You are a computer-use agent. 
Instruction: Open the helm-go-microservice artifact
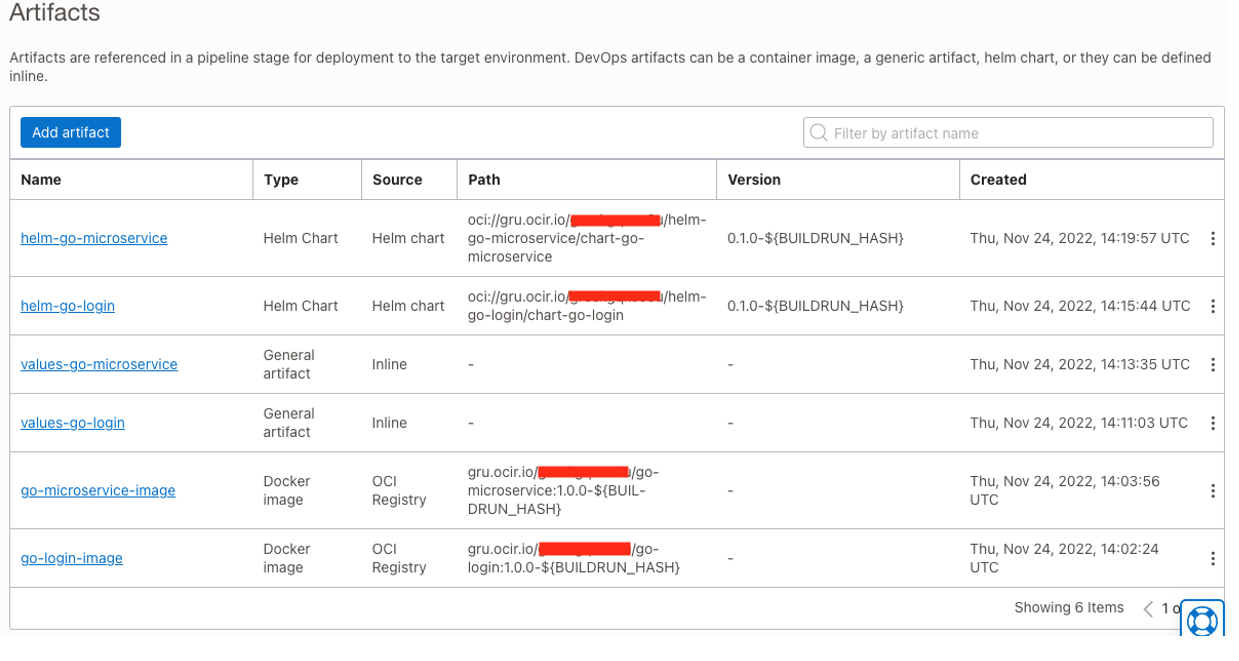click(93, 238)
